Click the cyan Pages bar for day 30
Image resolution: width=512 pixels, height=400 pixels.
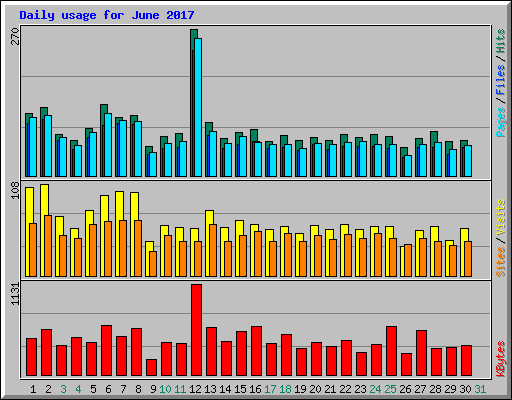468,161
